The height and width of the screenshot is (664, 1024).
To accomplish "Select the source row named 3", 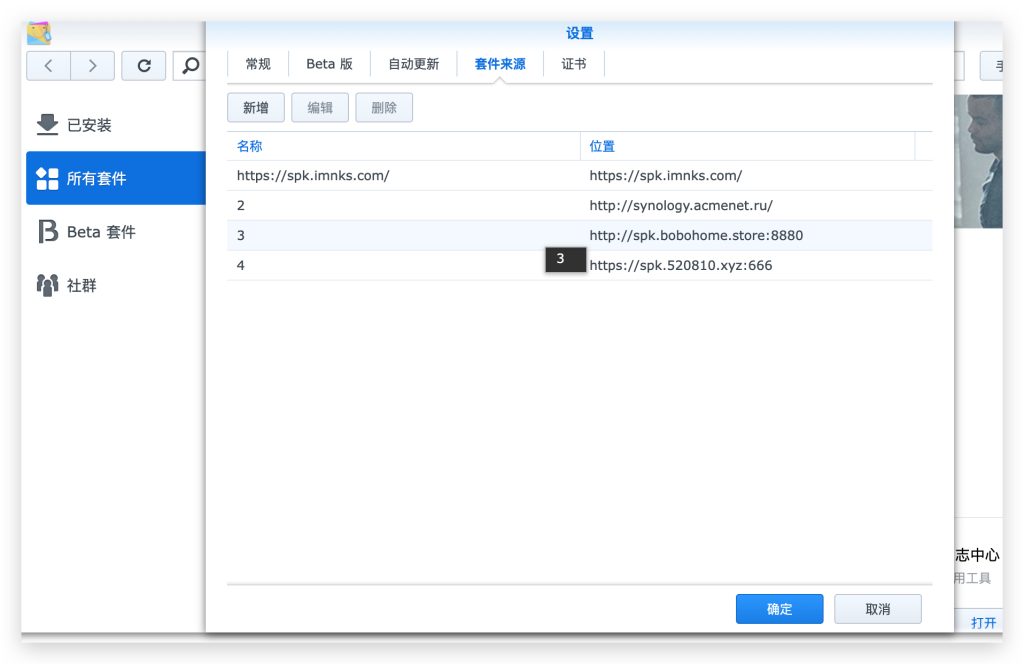I will [580, 235].
